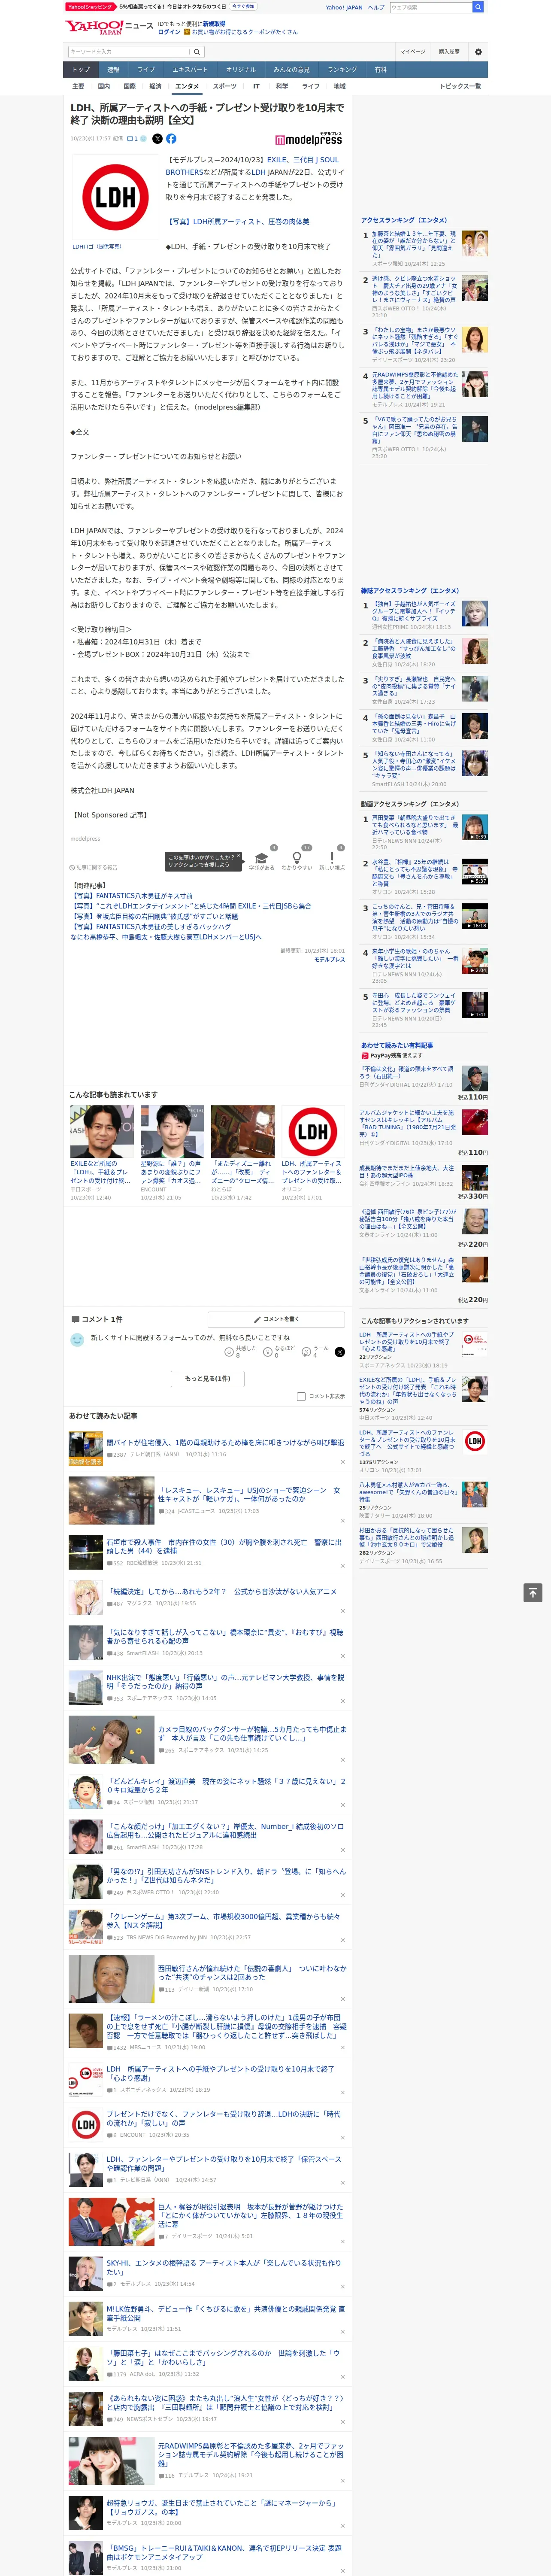Click the 新しい視点 exclamation reaction
Viewport: 551px width, 2576px height.
[x=332, y=860]
